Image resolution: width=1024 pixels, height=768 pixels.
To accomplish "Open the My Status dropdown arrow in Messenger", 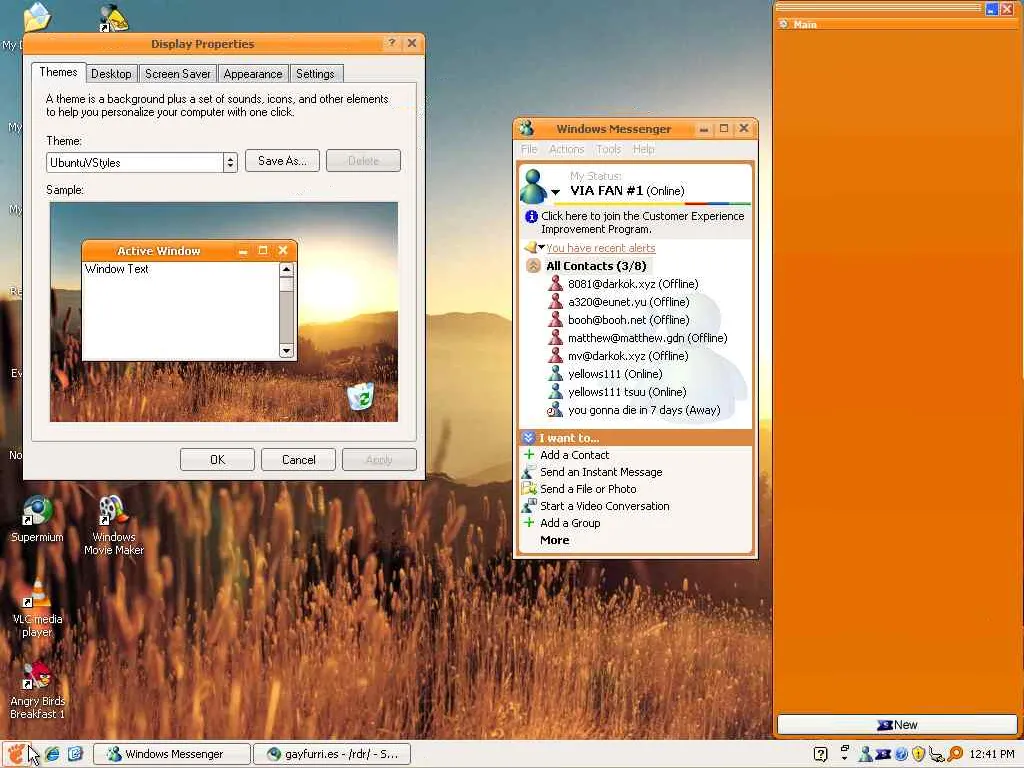I will coord(555,192).
